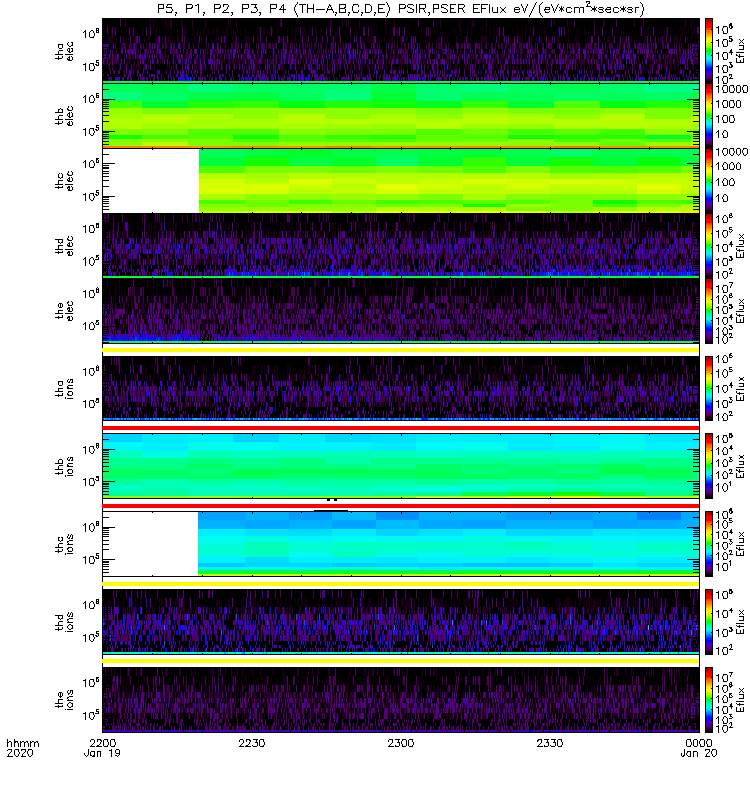Click the 1000 tick on thb elec colorbar

coord(729,104)
